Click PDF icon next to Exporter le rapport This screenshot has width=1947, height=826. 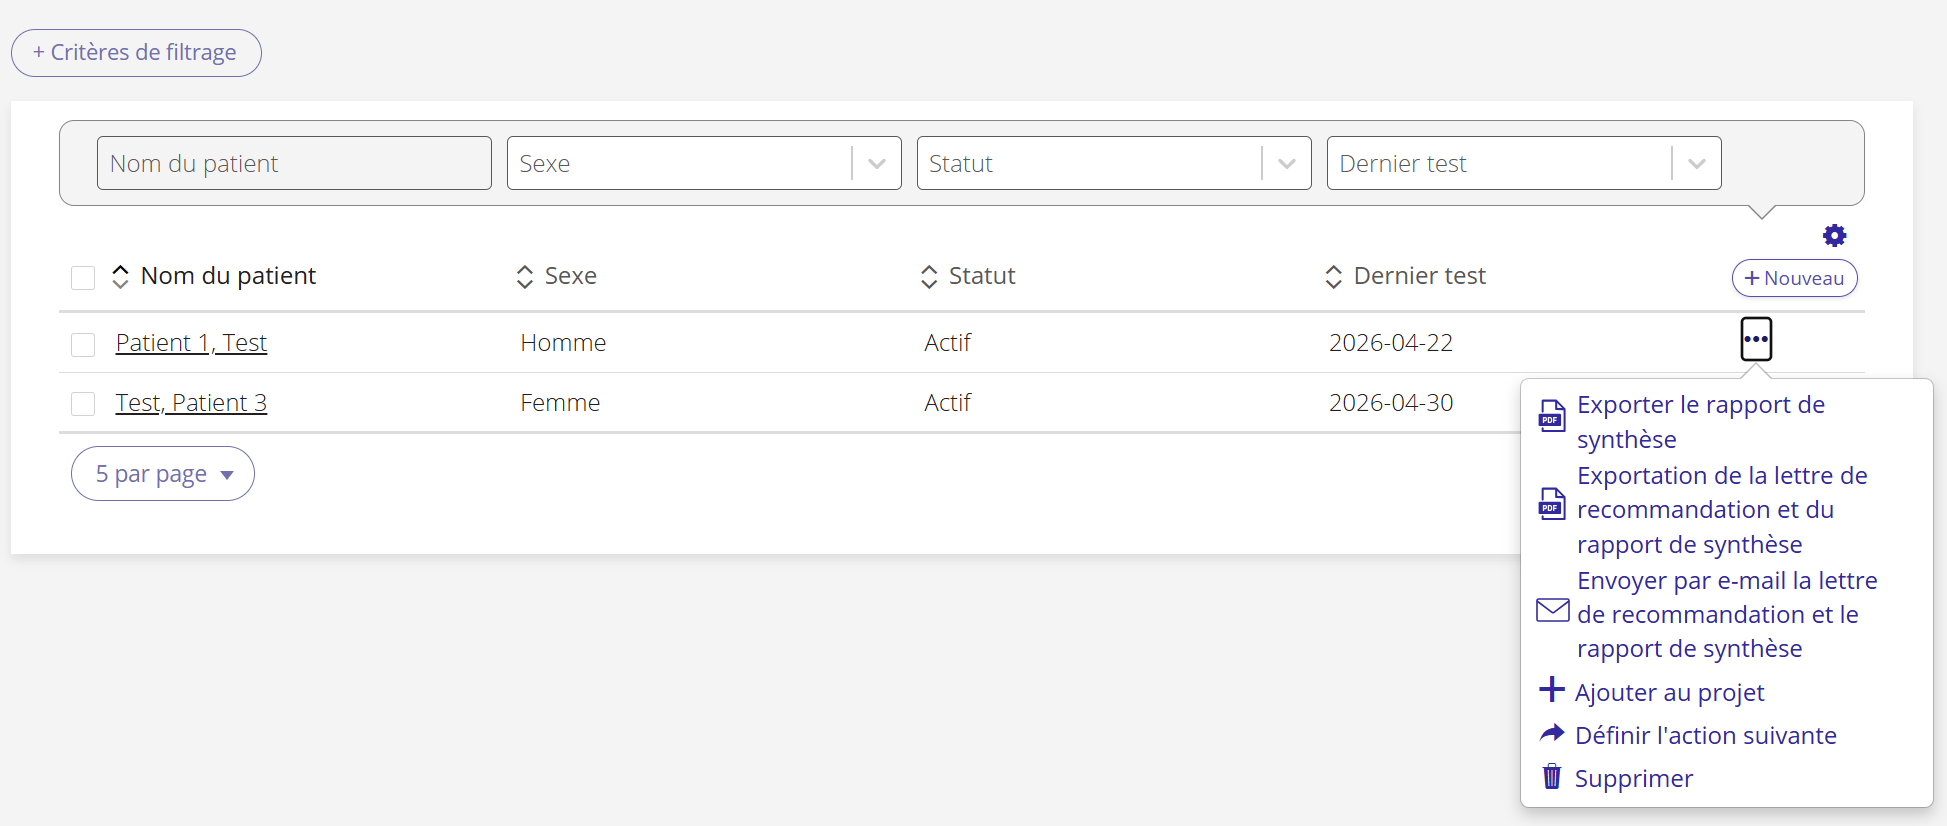pyautogui.click(x=1552, y=414)
